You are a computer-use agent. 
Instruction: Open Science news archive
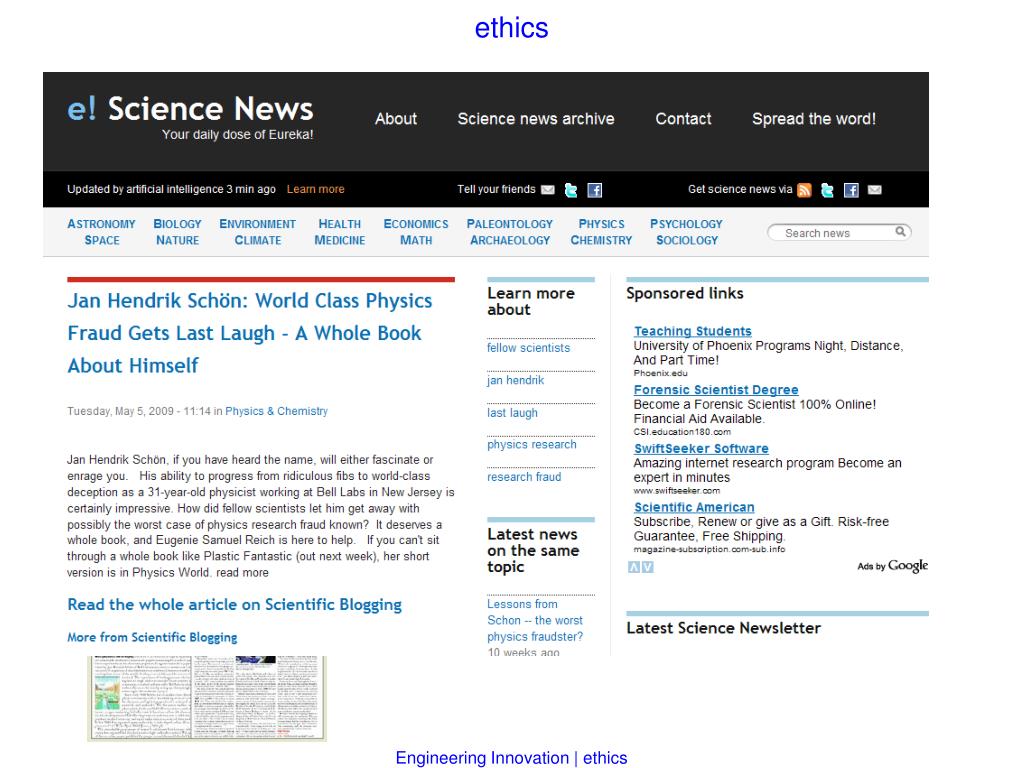click(536, 119)
